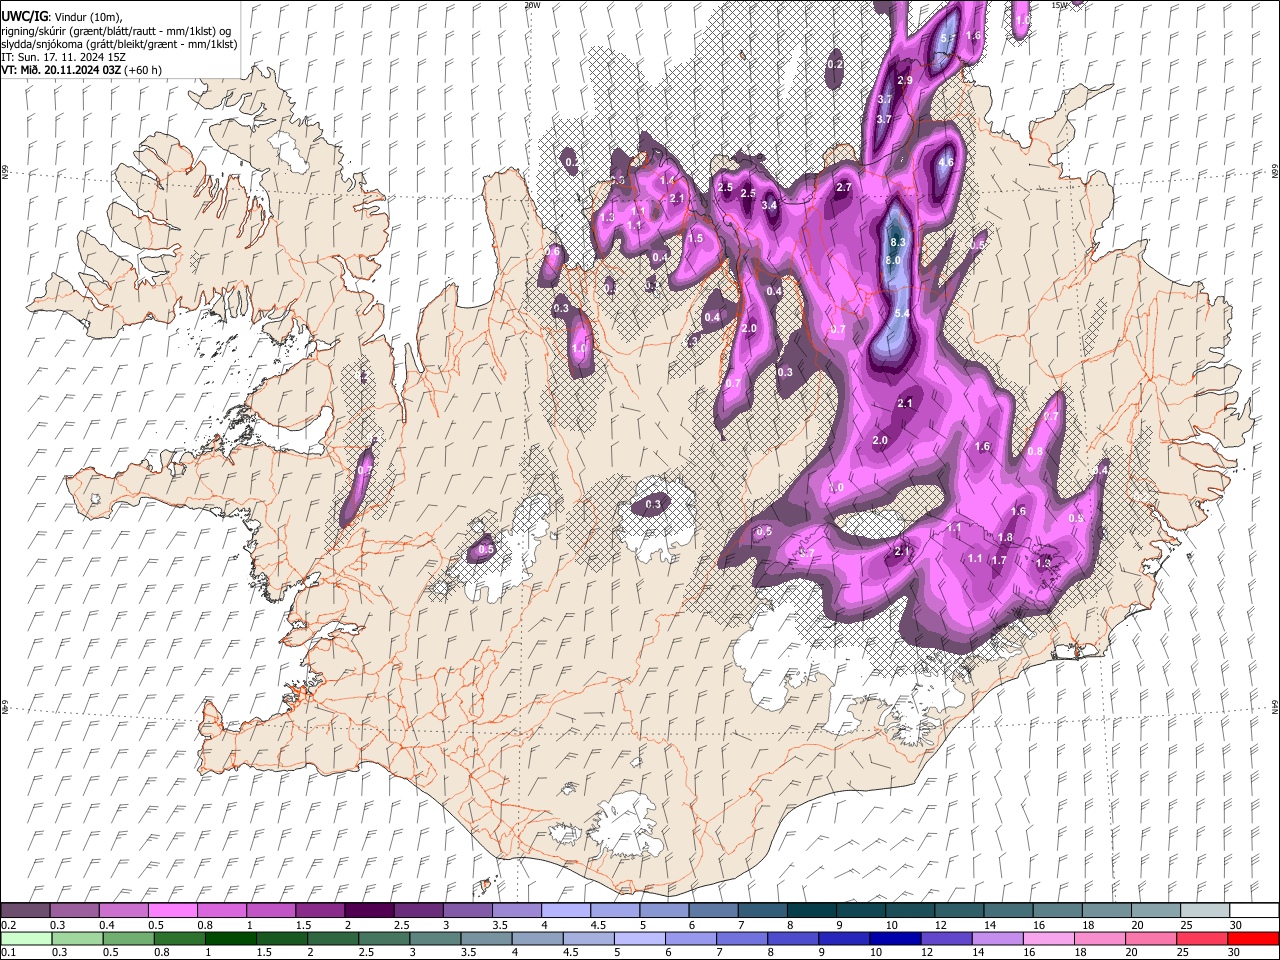This screenshot has width=1280, height=960.
Task: Click the 'IT: Sun. 17. 11. 2024 15Z' line
Action: 63,57
